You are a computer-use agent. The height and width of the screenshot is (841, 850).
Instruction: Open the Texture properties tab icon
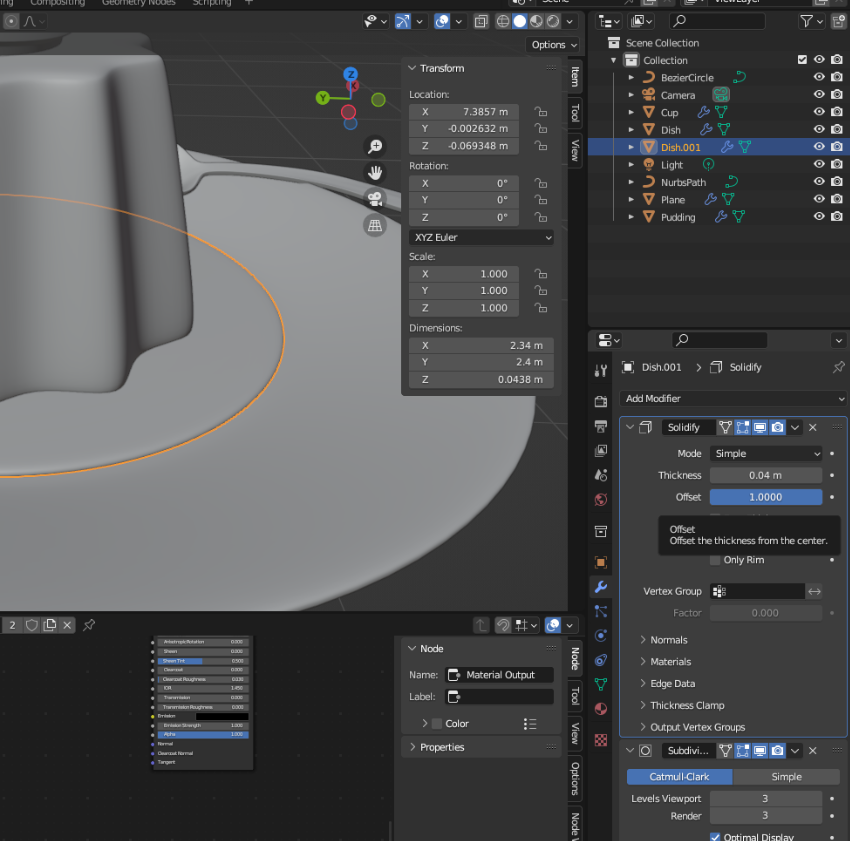pos(601,740)
